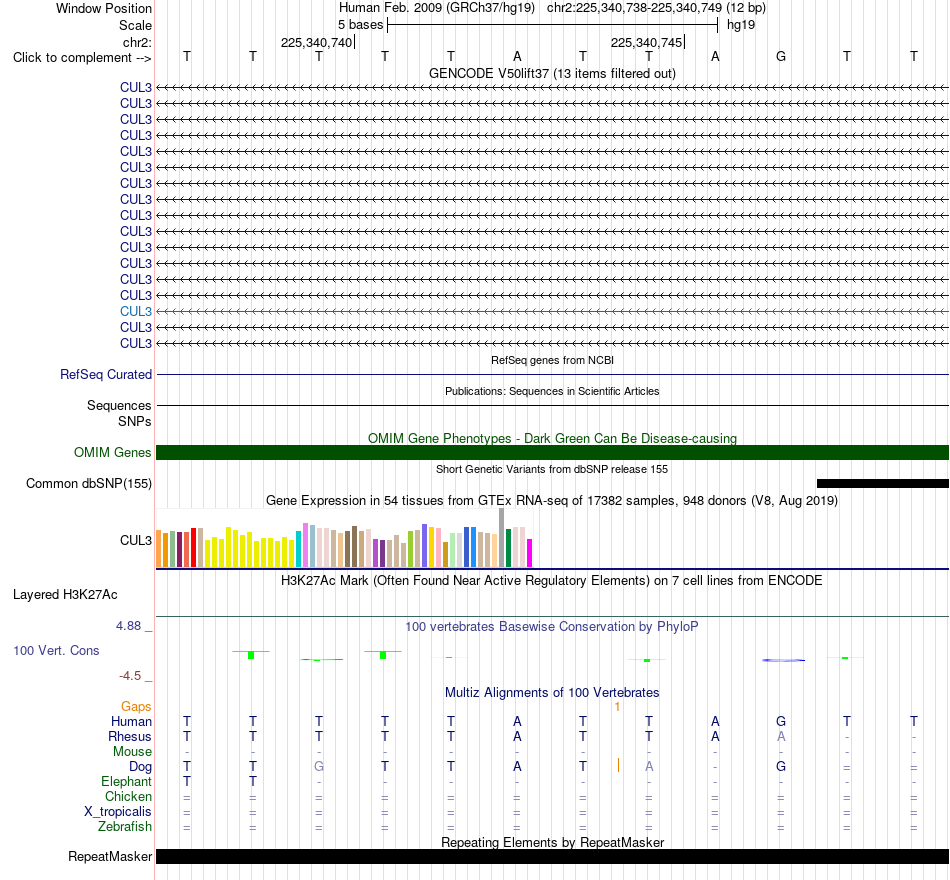Viewport: 950px width, 880px height.
Task: Select the Elephant alignment row label
Action: coord(127,782)
